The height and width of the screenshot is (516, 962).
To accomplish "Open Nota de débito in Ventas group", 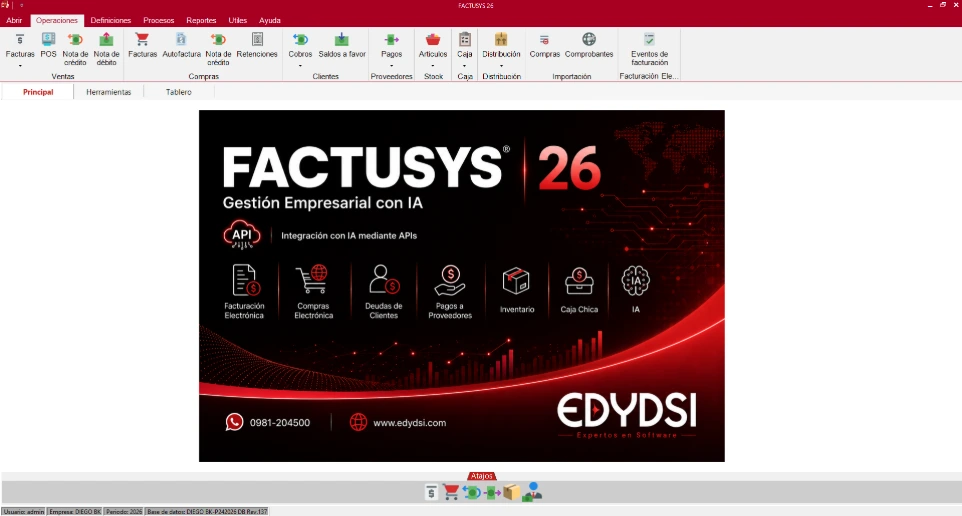I will [x=106, y=49].
